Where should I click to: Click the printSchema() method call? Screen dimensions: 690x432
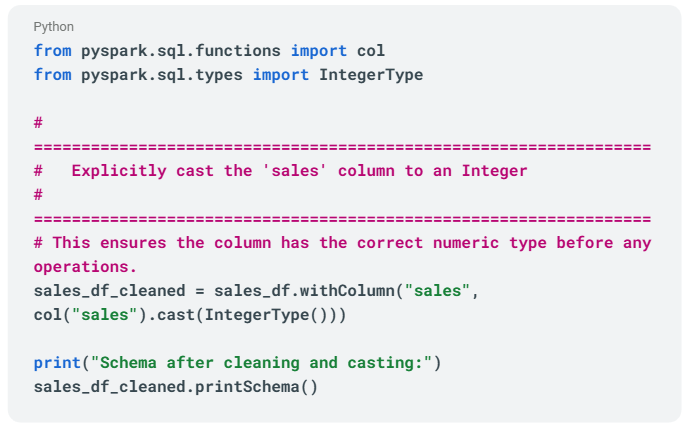[x=256, y=386]
